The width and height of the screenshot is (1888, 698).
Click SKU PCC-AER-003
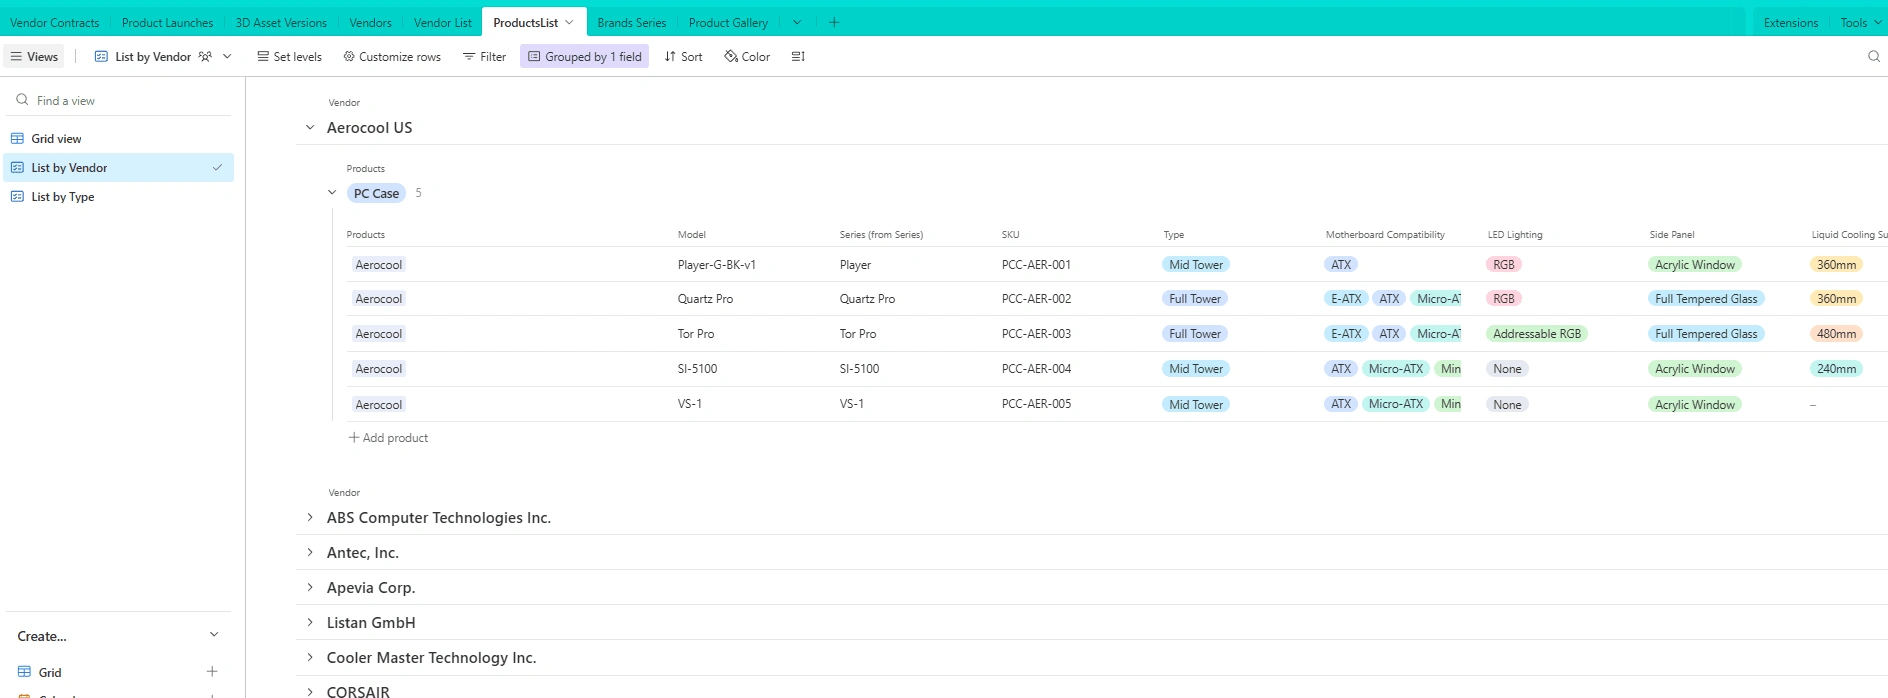click(x=1036, y=334)
